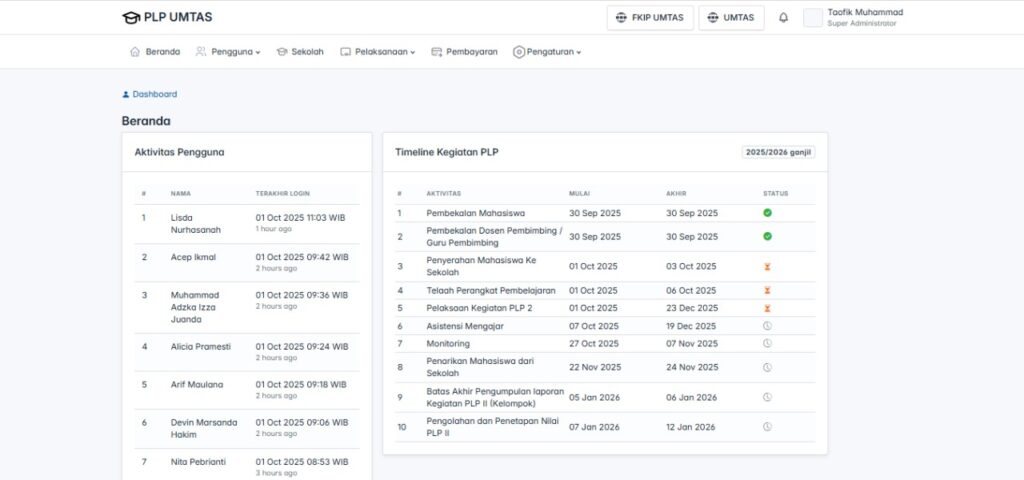Expand the Pengguna dropdown menu
This screenshot has height=480, width=1024.
(x=228, y=52)
